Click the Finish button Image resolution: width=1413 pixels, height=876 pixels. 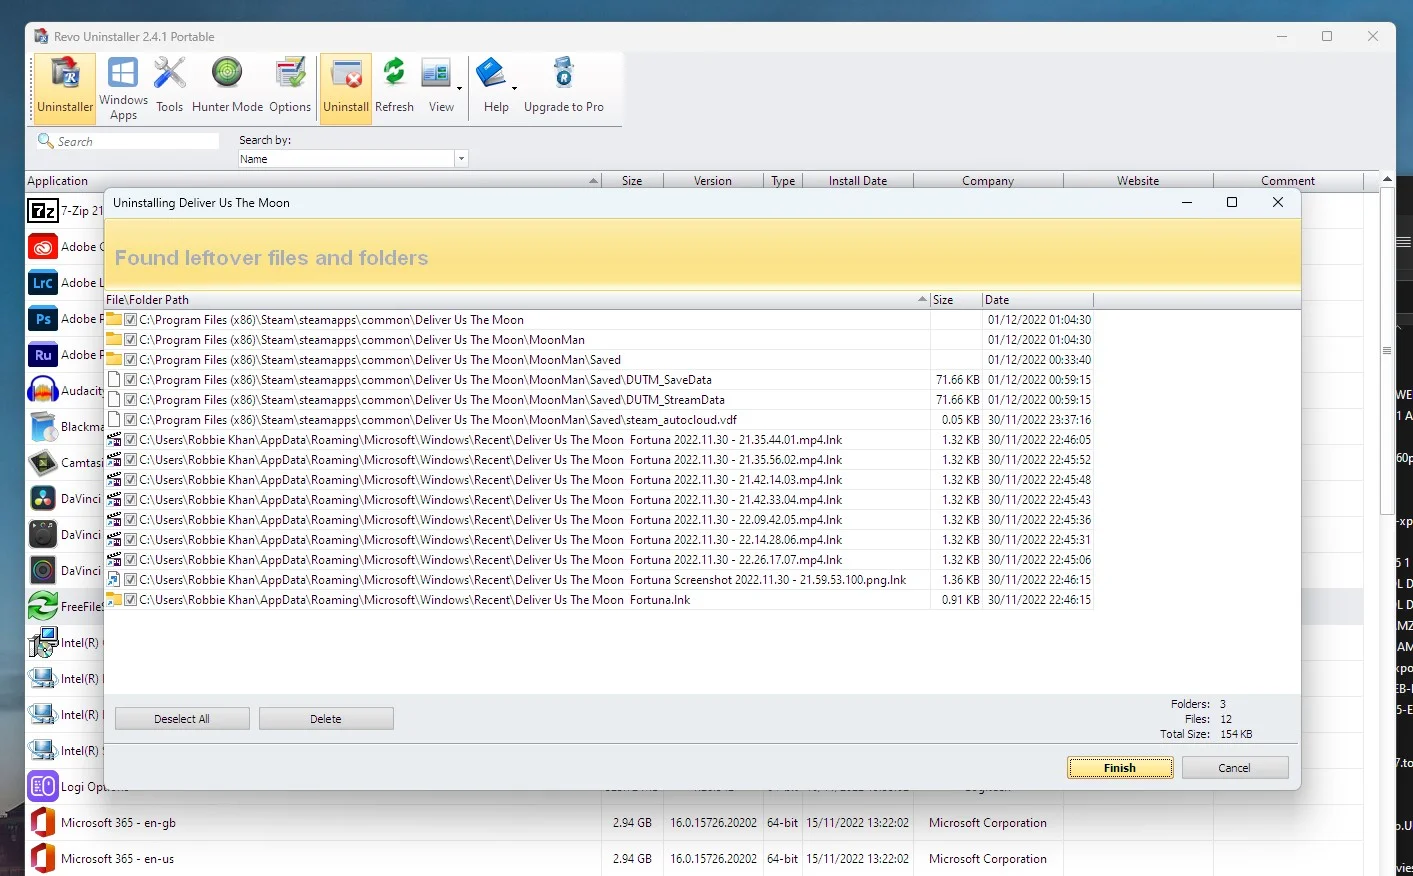tap(1120, 768)
